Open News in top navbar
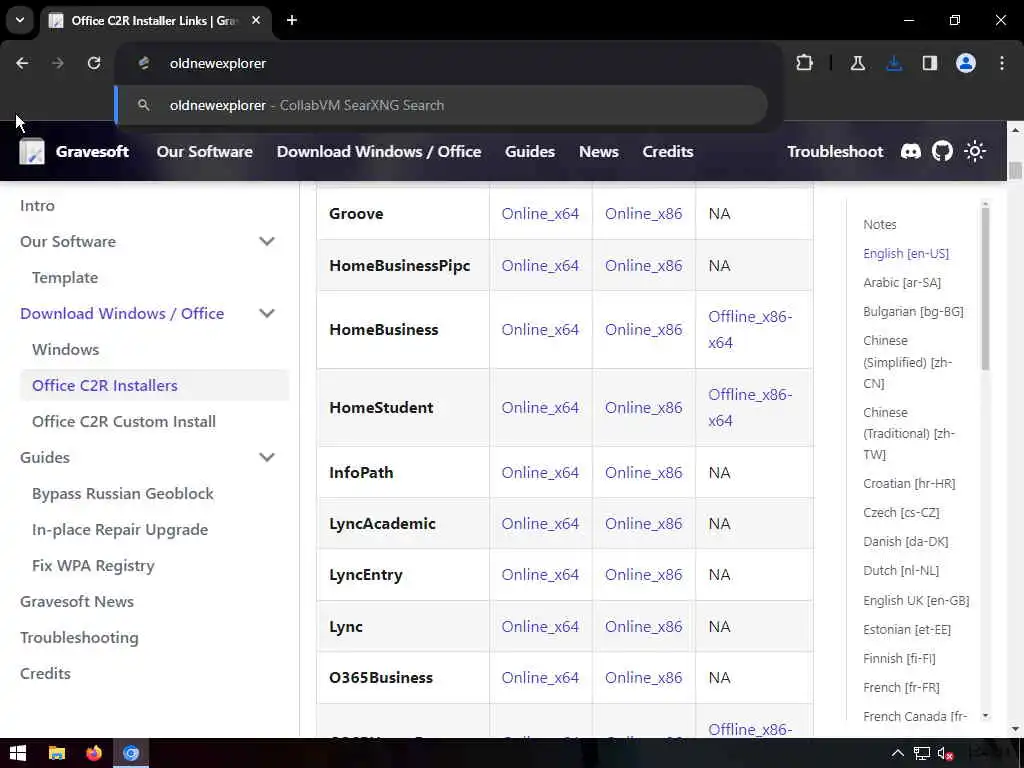 [x=599, y=152]
